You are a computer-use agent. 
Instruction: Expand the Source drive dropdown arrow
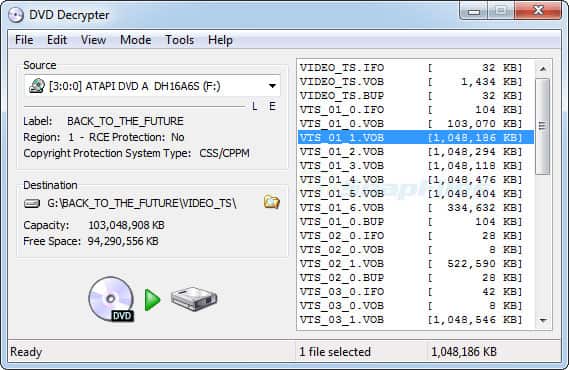tap(272, 86)
